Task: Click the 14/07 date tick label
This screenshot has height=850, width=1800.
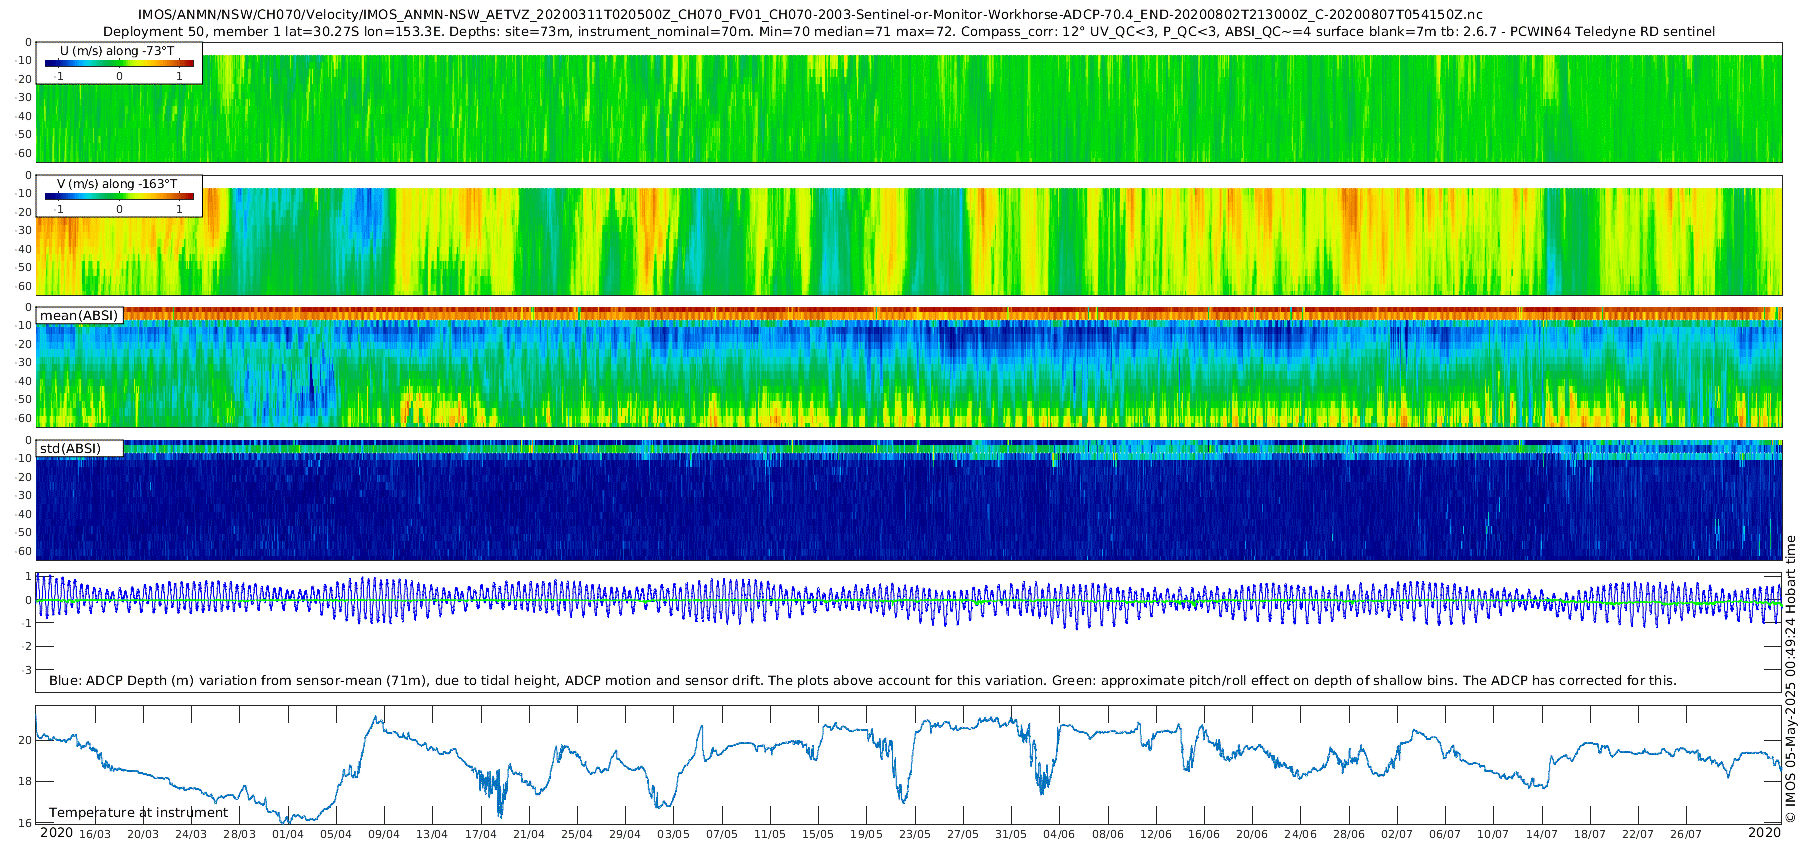Action: coord(1542,834)
